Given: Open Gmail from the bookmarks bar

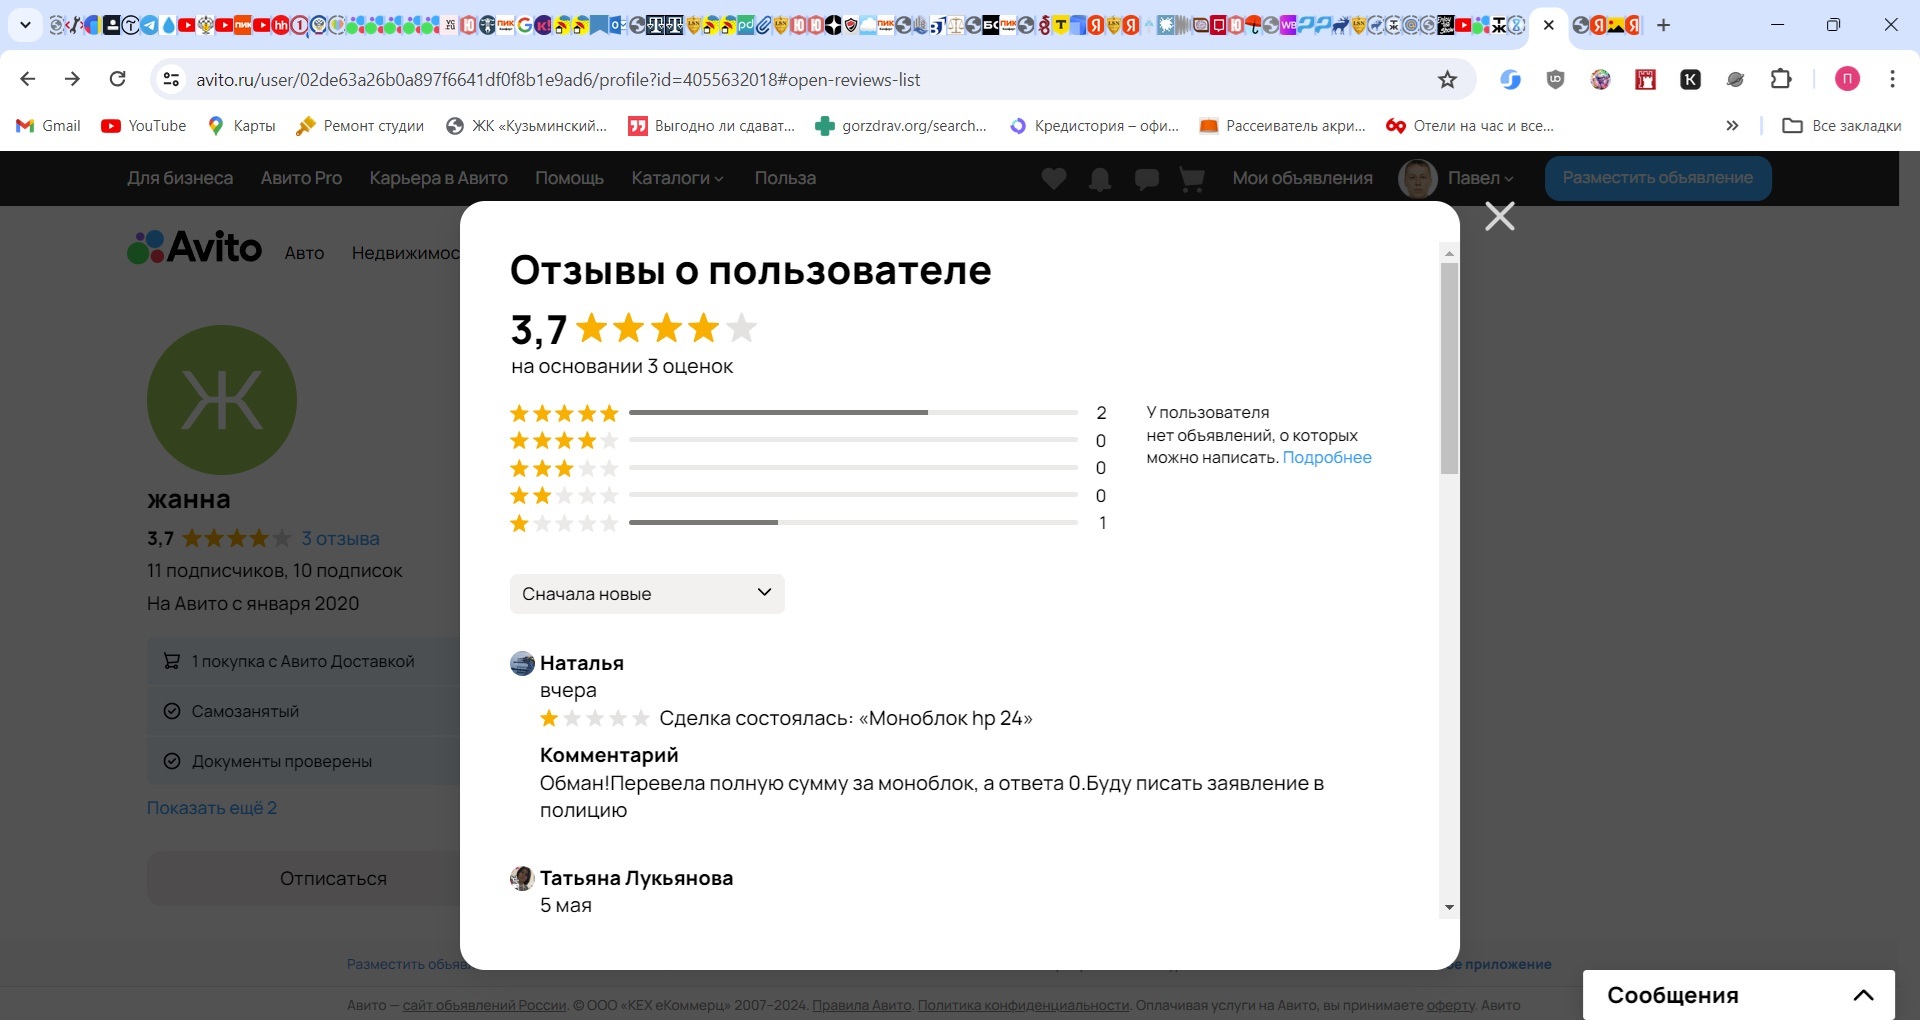Looking at the screenshot, I should (x=46, y=126).
